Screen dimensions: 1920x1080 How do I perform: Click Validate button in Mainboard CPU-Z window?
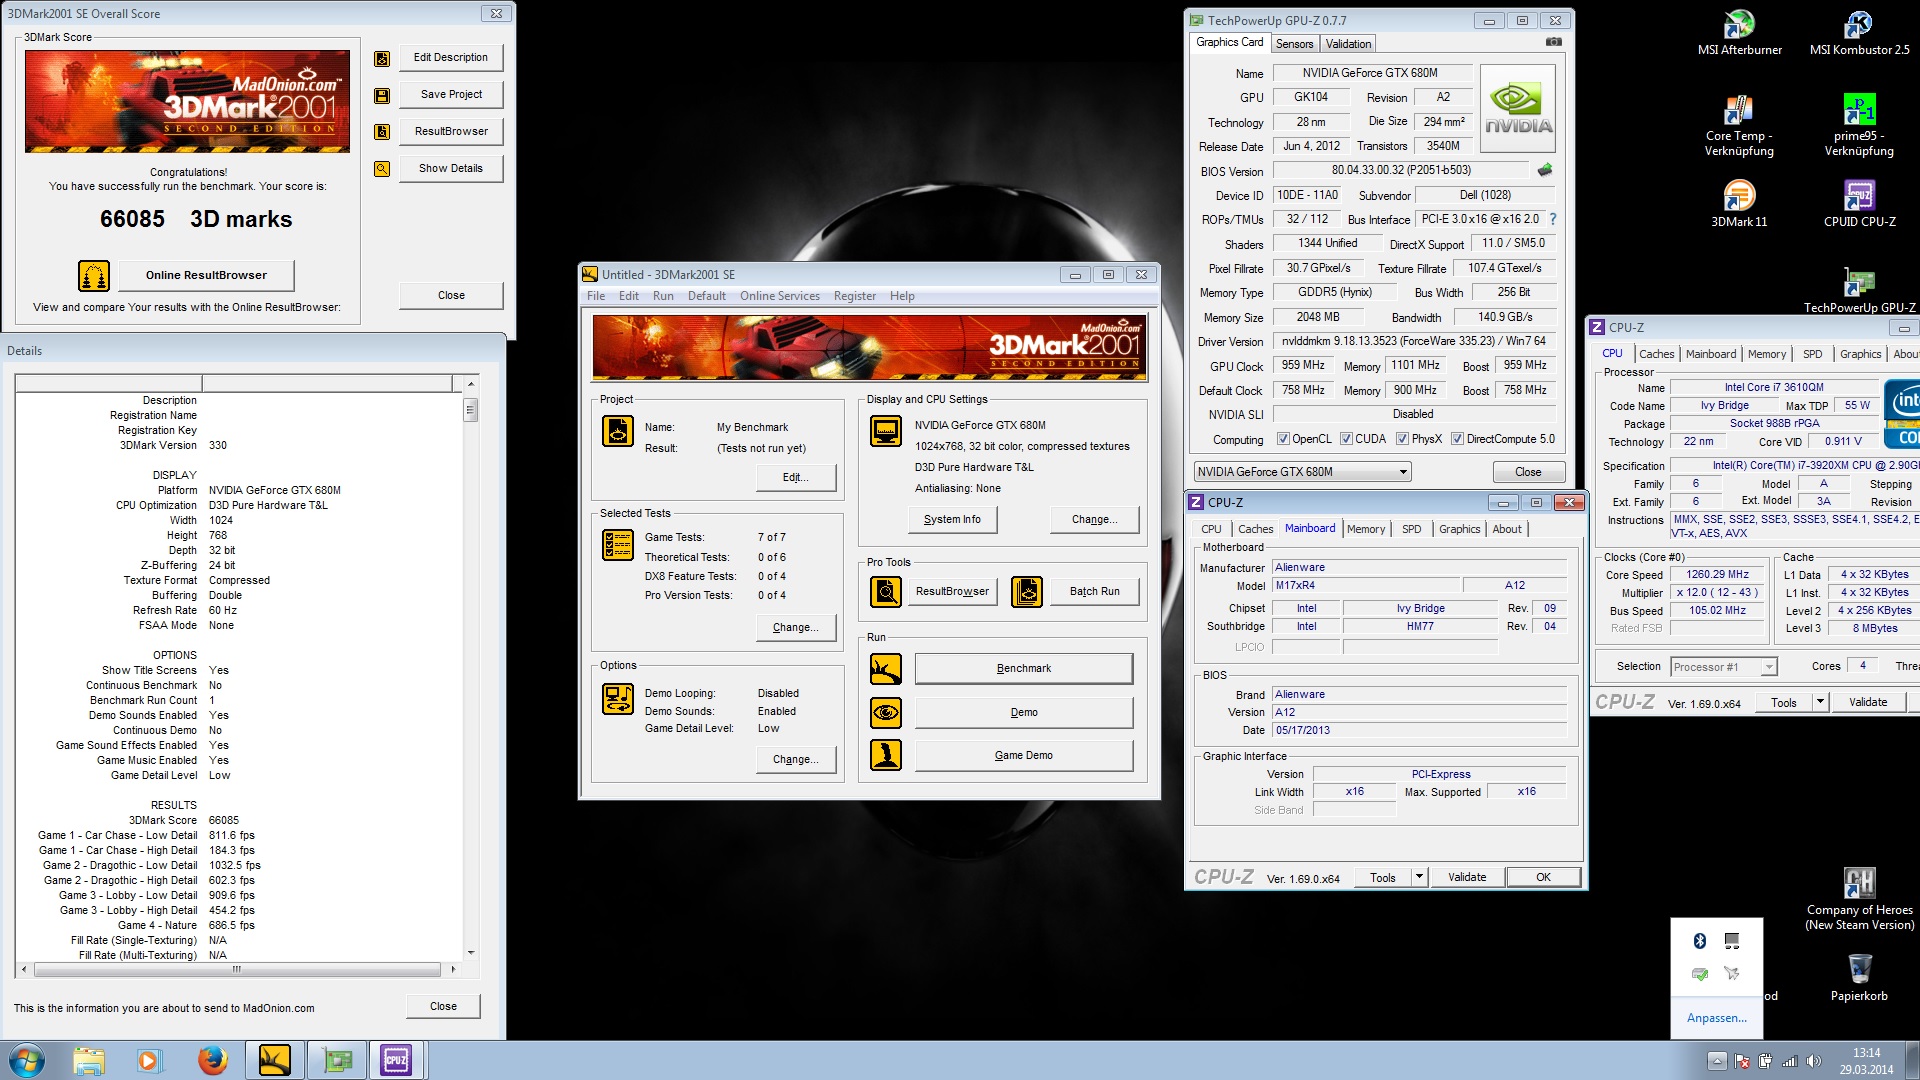(x=1467, y=877)
